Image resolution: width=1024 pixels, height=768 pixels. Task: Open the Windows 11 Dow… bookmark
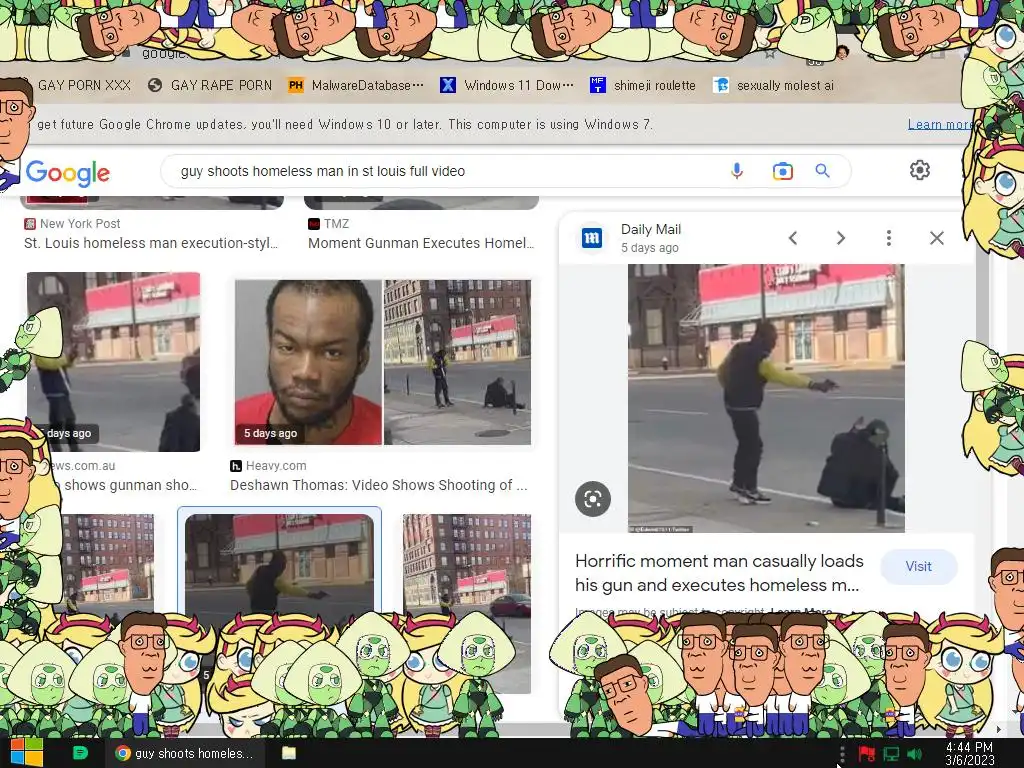(x=507, y=85)
